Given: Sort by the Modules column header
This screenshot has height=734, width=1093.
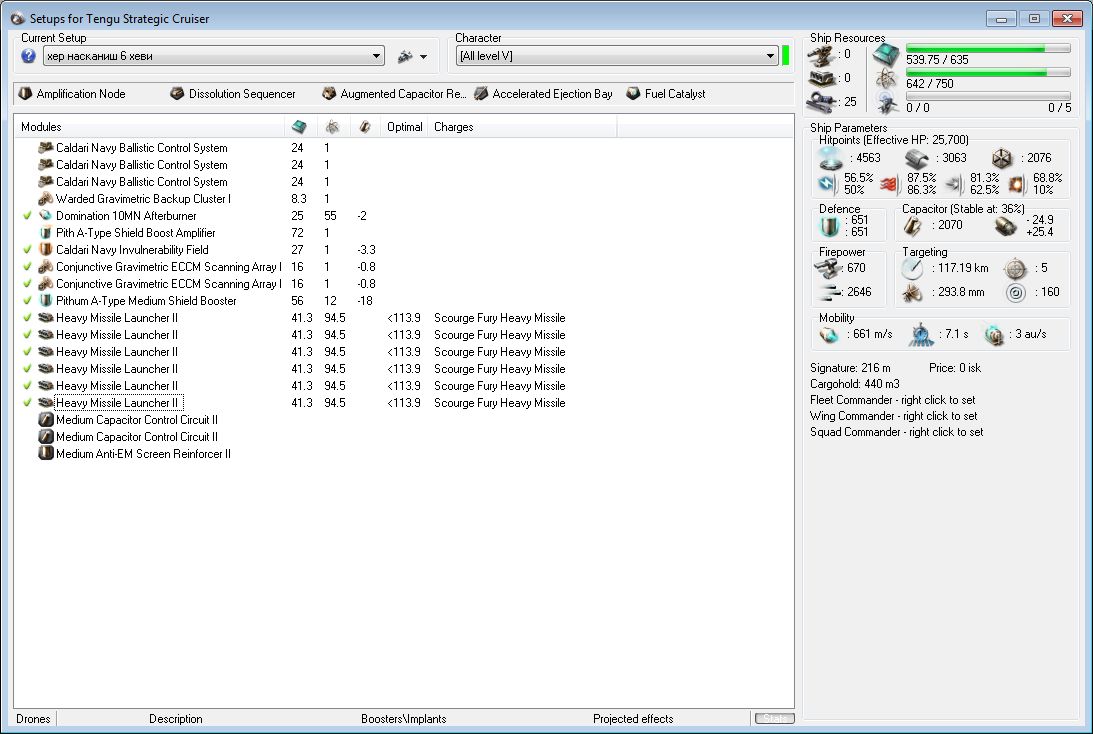Looking at the screenshot, I should pyautogui.click(x=149, y=126).
